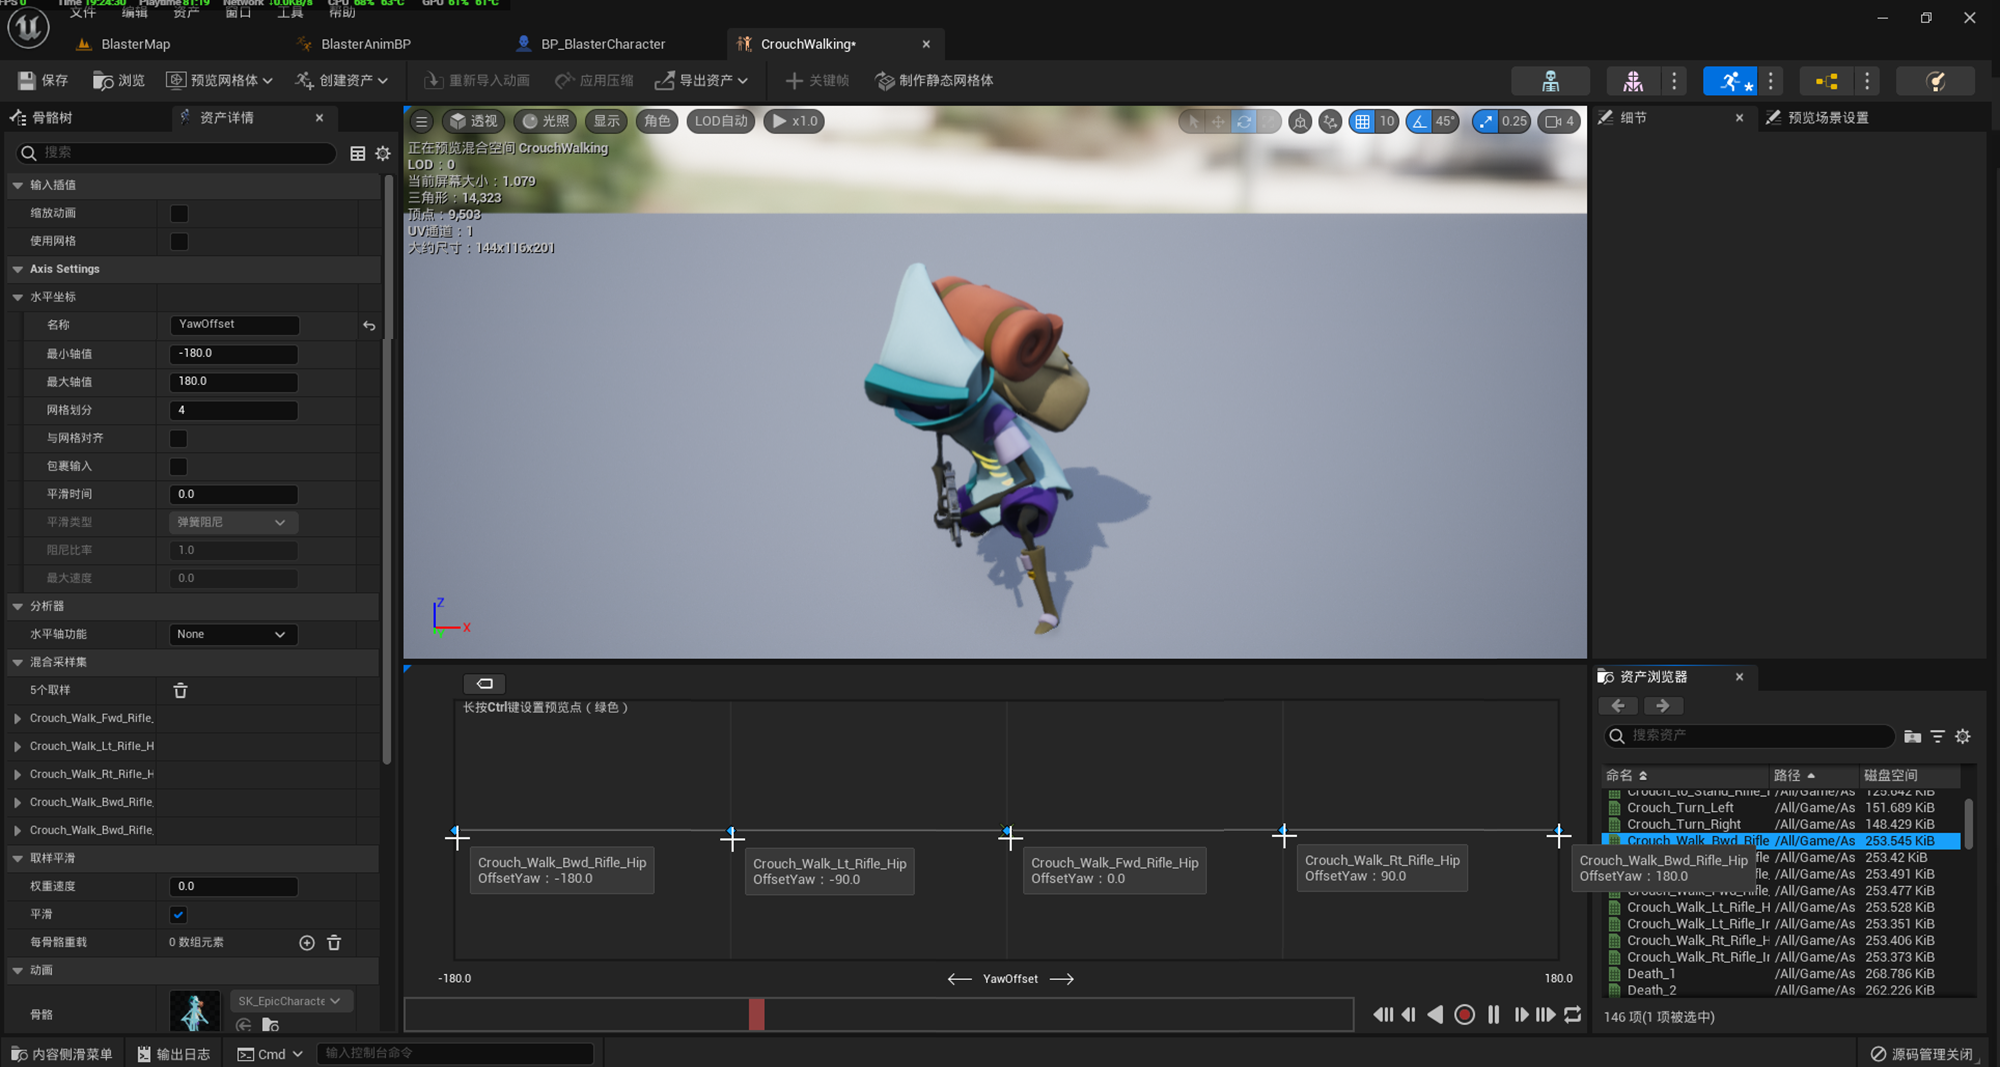Open the skeletal mesh editor mode icon

pyautogui.click(x=1632, y=81)
